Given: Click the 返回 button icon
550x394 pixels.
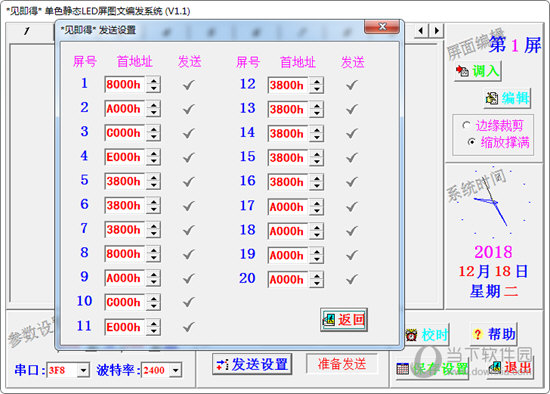Looking at the screenshot, I should 329,320.
